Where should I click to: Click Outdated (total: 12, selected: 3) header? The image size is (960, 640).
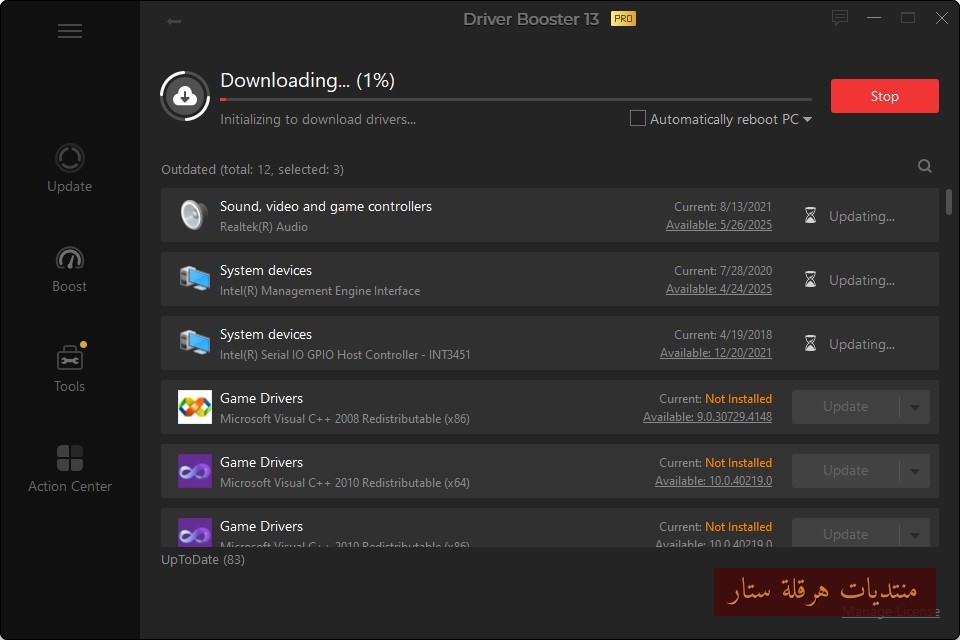click(x=252, y=170)
